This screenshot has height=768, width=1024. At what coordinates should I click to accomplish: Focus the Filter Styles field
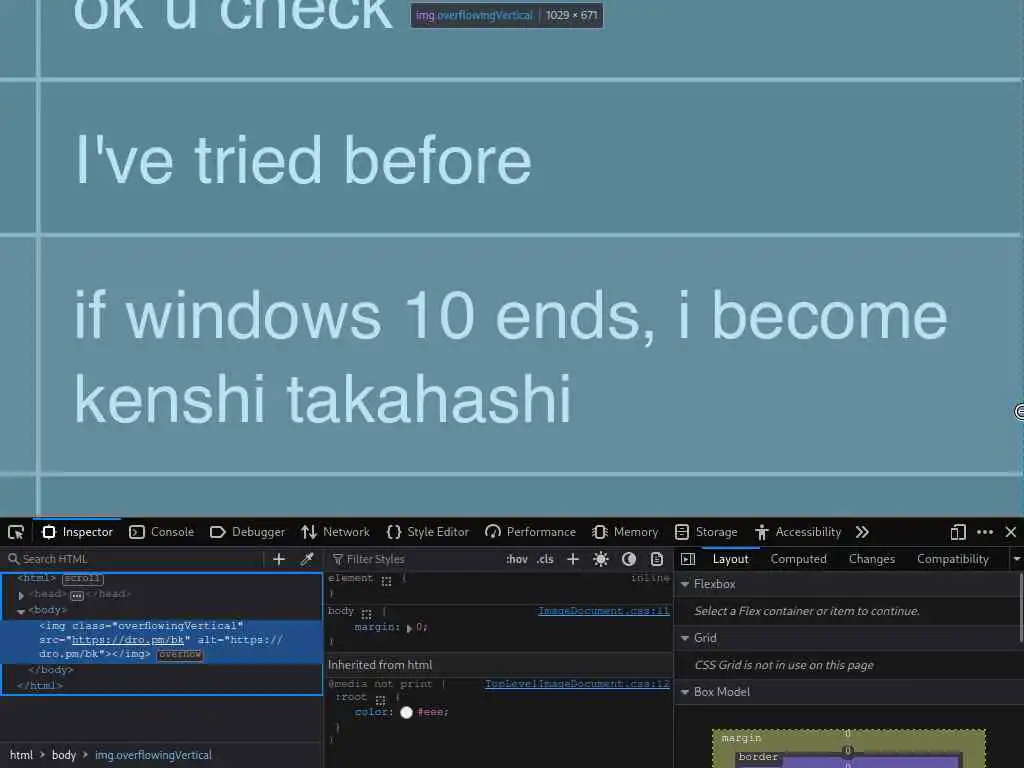(x=415, y=559)
